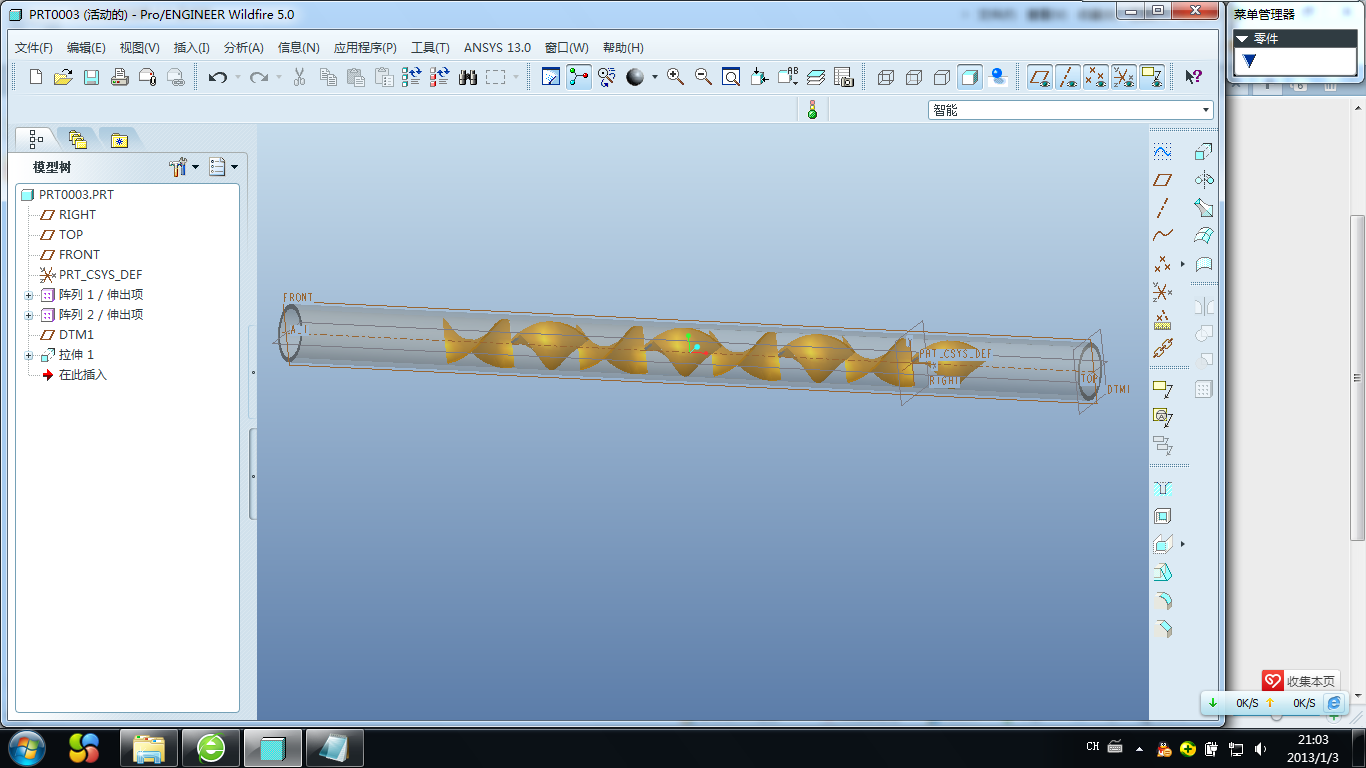Expand the 拉伸 1 feature node
This screenshot has width=1366, height=768.
pos(29,355)
